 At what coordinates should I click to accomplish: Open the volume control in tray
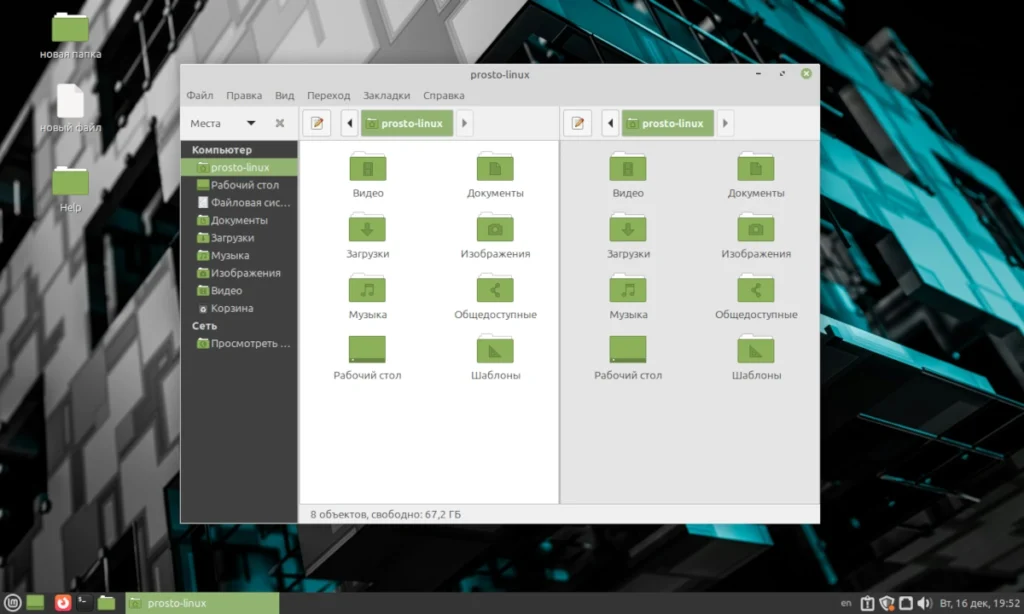click(x=924, y=603)
